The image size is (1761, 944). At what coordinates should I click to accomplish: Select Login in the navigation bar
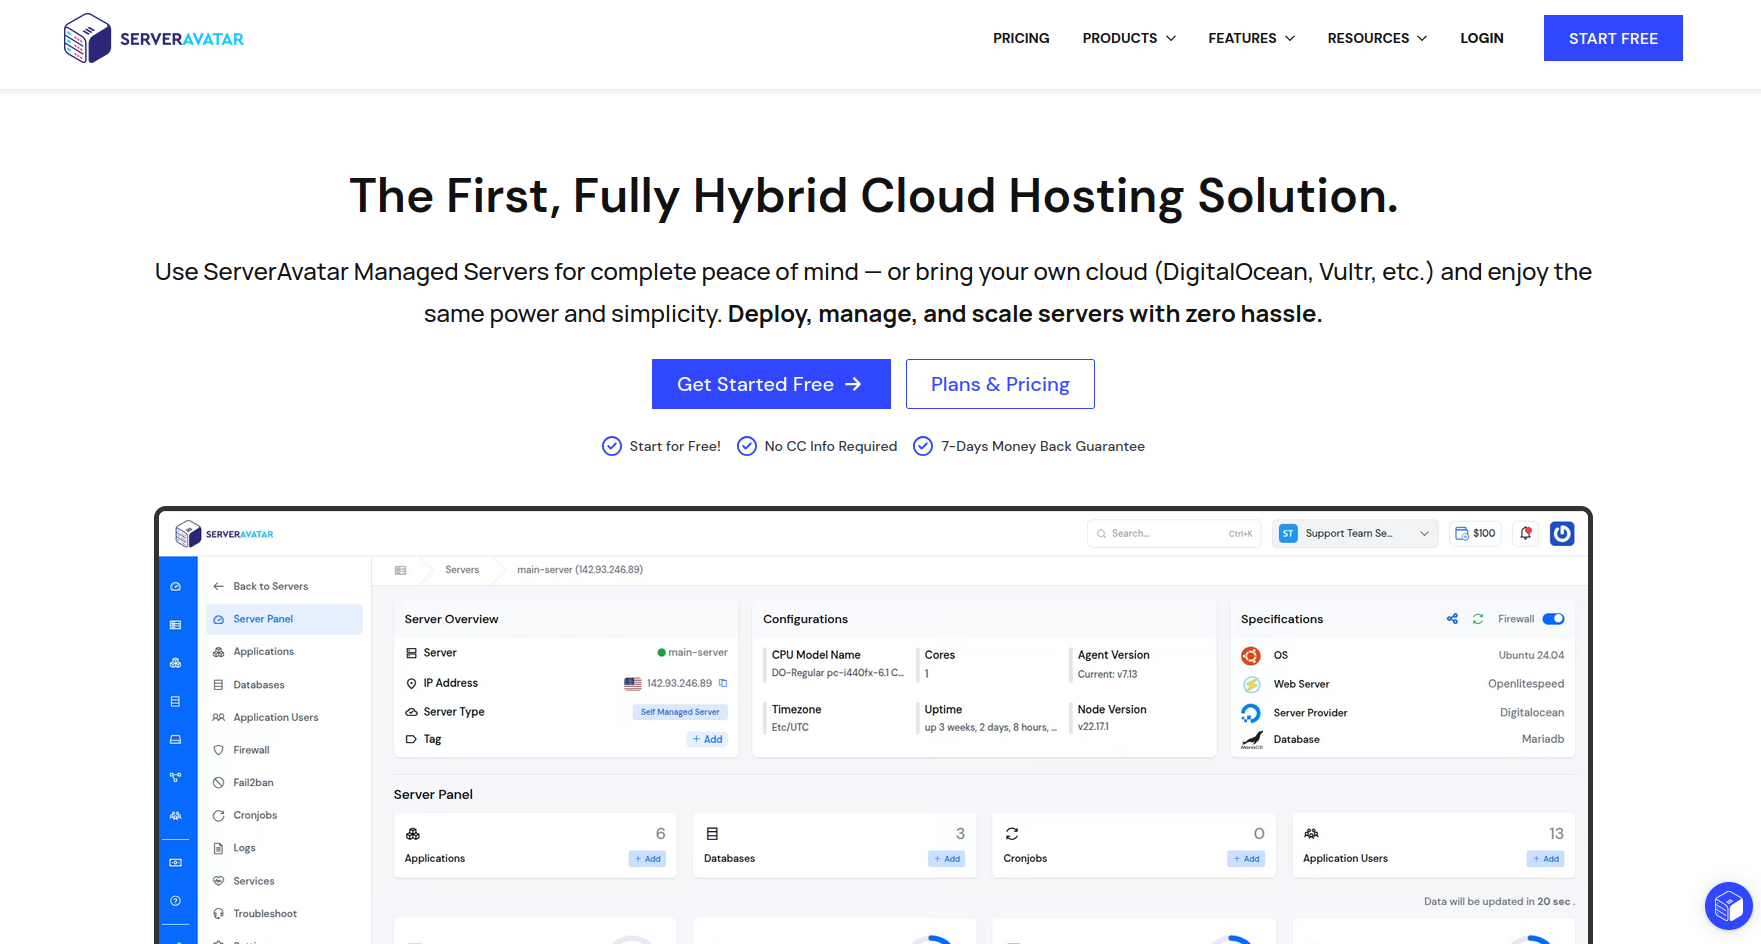[x=1481, y=38]
